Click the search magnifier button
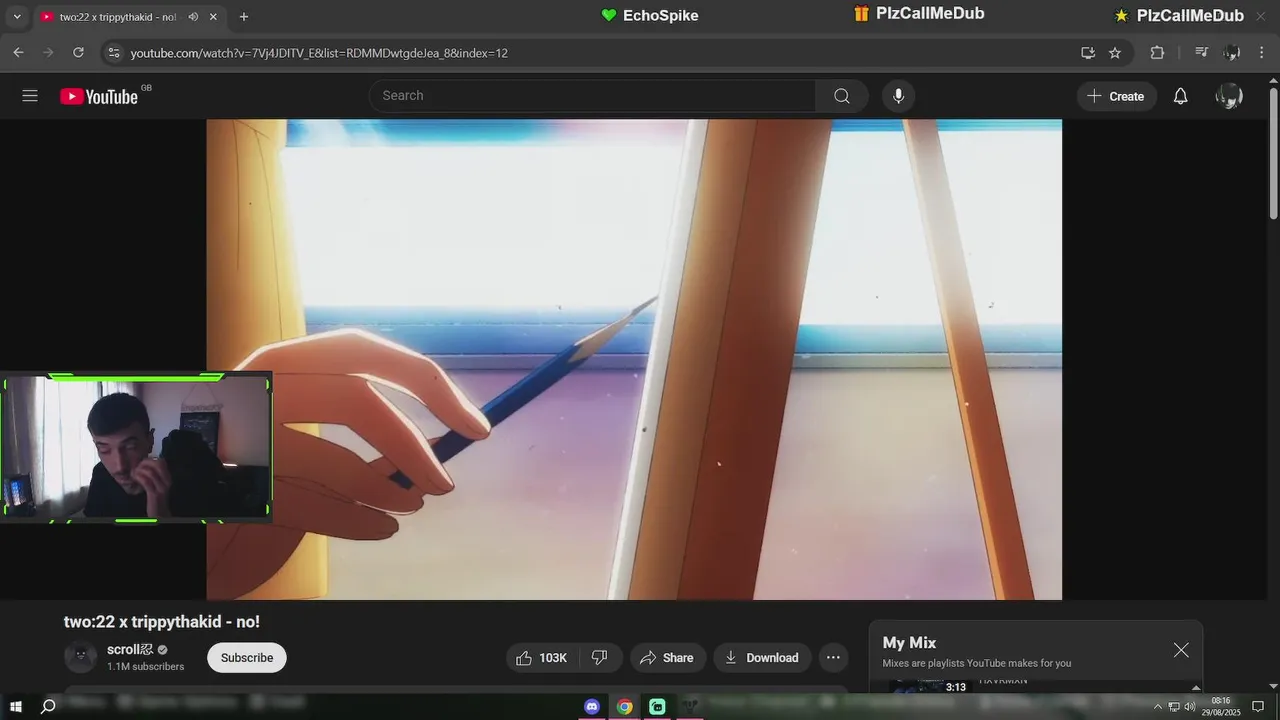 pos(842,96)
